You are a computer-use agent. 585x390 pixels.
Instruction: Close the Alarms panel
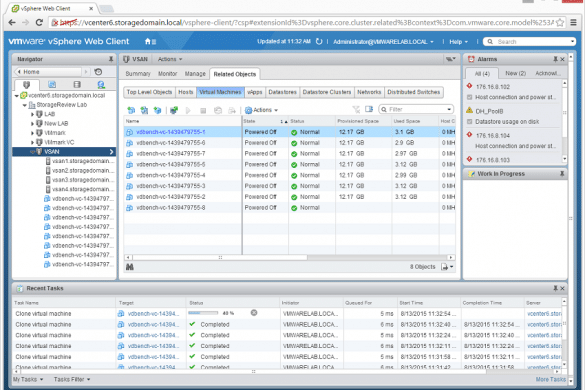562,59
